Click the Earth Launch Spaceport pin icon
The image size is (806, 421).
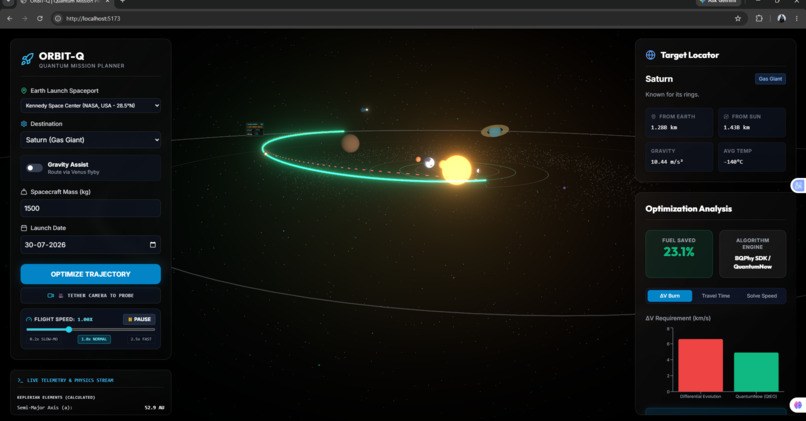[x=24, y=90]
